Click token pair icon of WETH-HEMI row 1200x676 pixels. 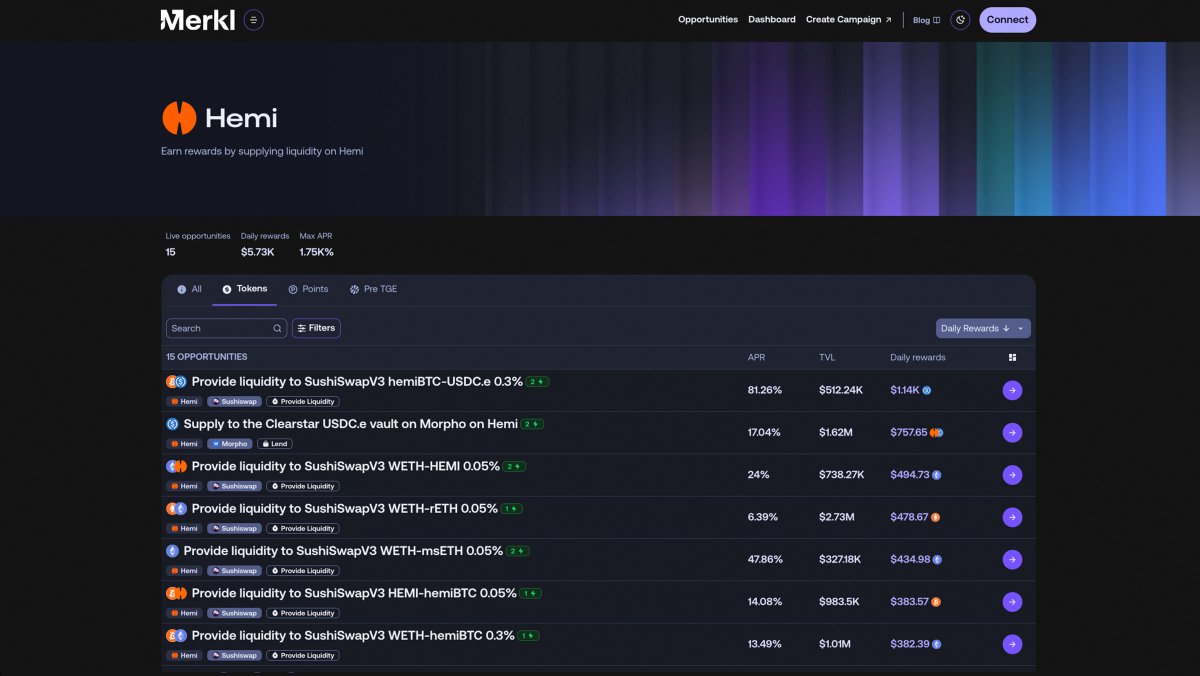(176, 466)
